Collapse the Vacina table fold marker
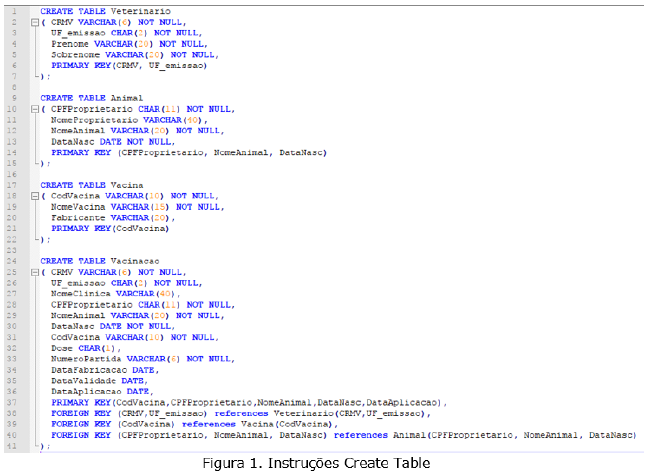The image size is (649, 472). pyautogui.click(x=34, y=196)
